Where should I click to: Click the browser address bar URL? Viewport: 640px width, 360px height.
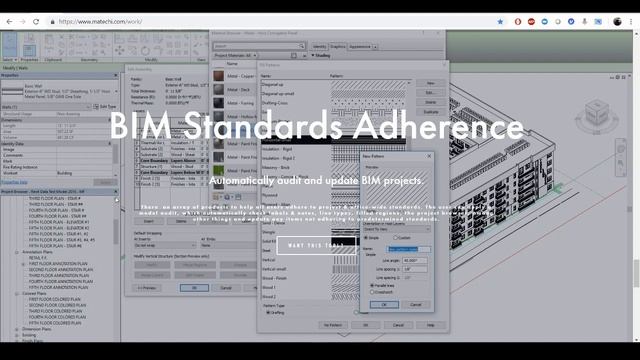100,22
